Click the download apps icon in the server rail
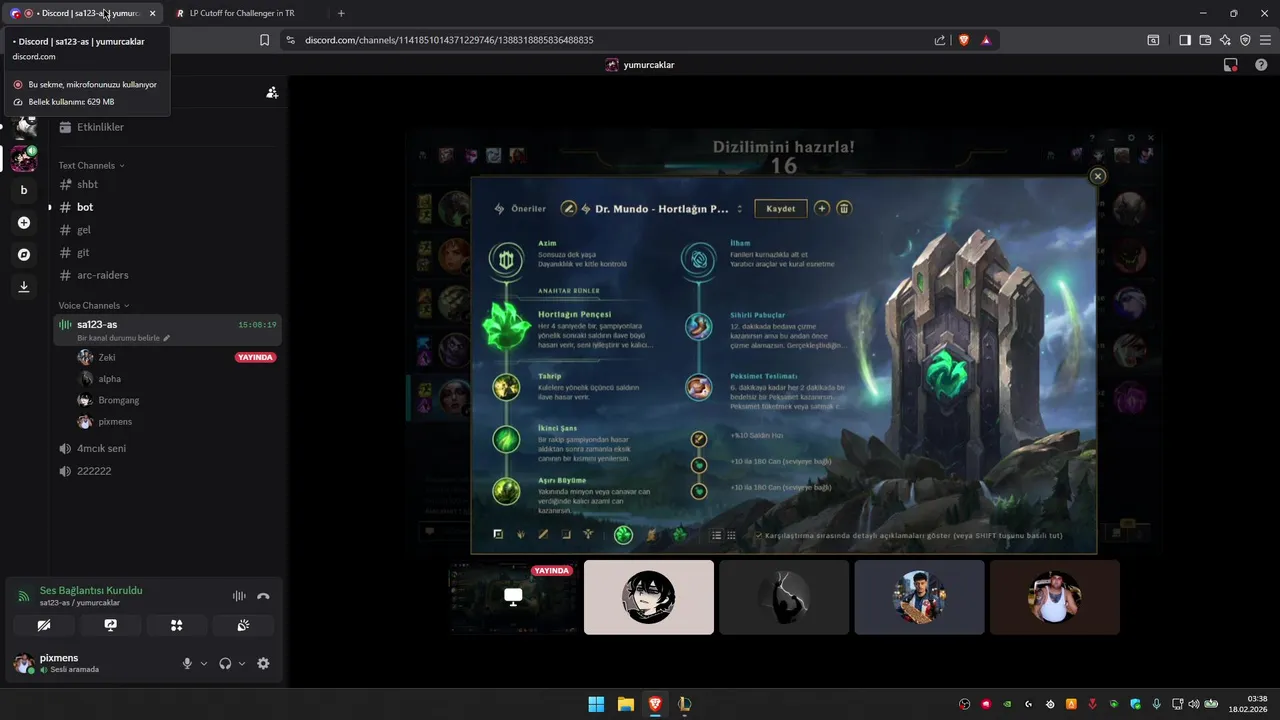 pos(24,287)
